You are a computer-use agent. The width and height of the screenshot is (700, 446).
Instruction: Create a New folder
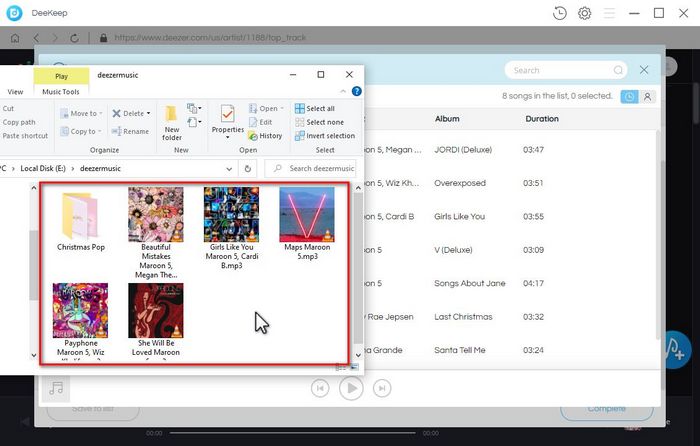(172, 123)
